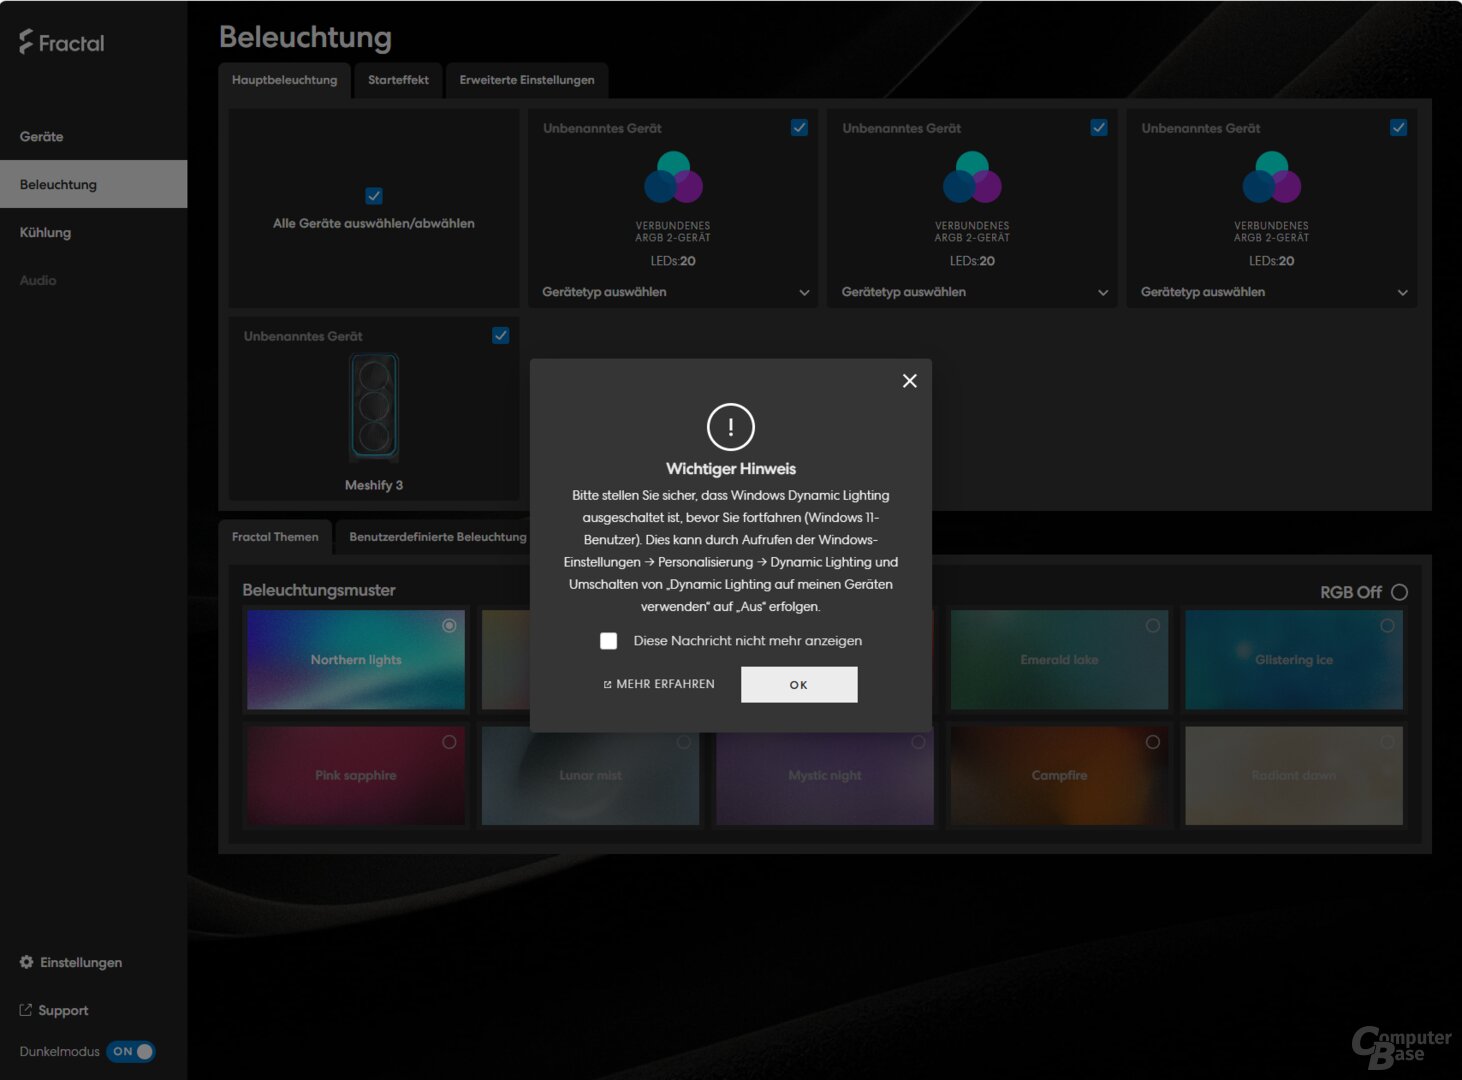Image resolution: width=1462 pixels, height=1080 pixels.
Task: Click the Mehr erfahren link
Action: coord(664,684)
